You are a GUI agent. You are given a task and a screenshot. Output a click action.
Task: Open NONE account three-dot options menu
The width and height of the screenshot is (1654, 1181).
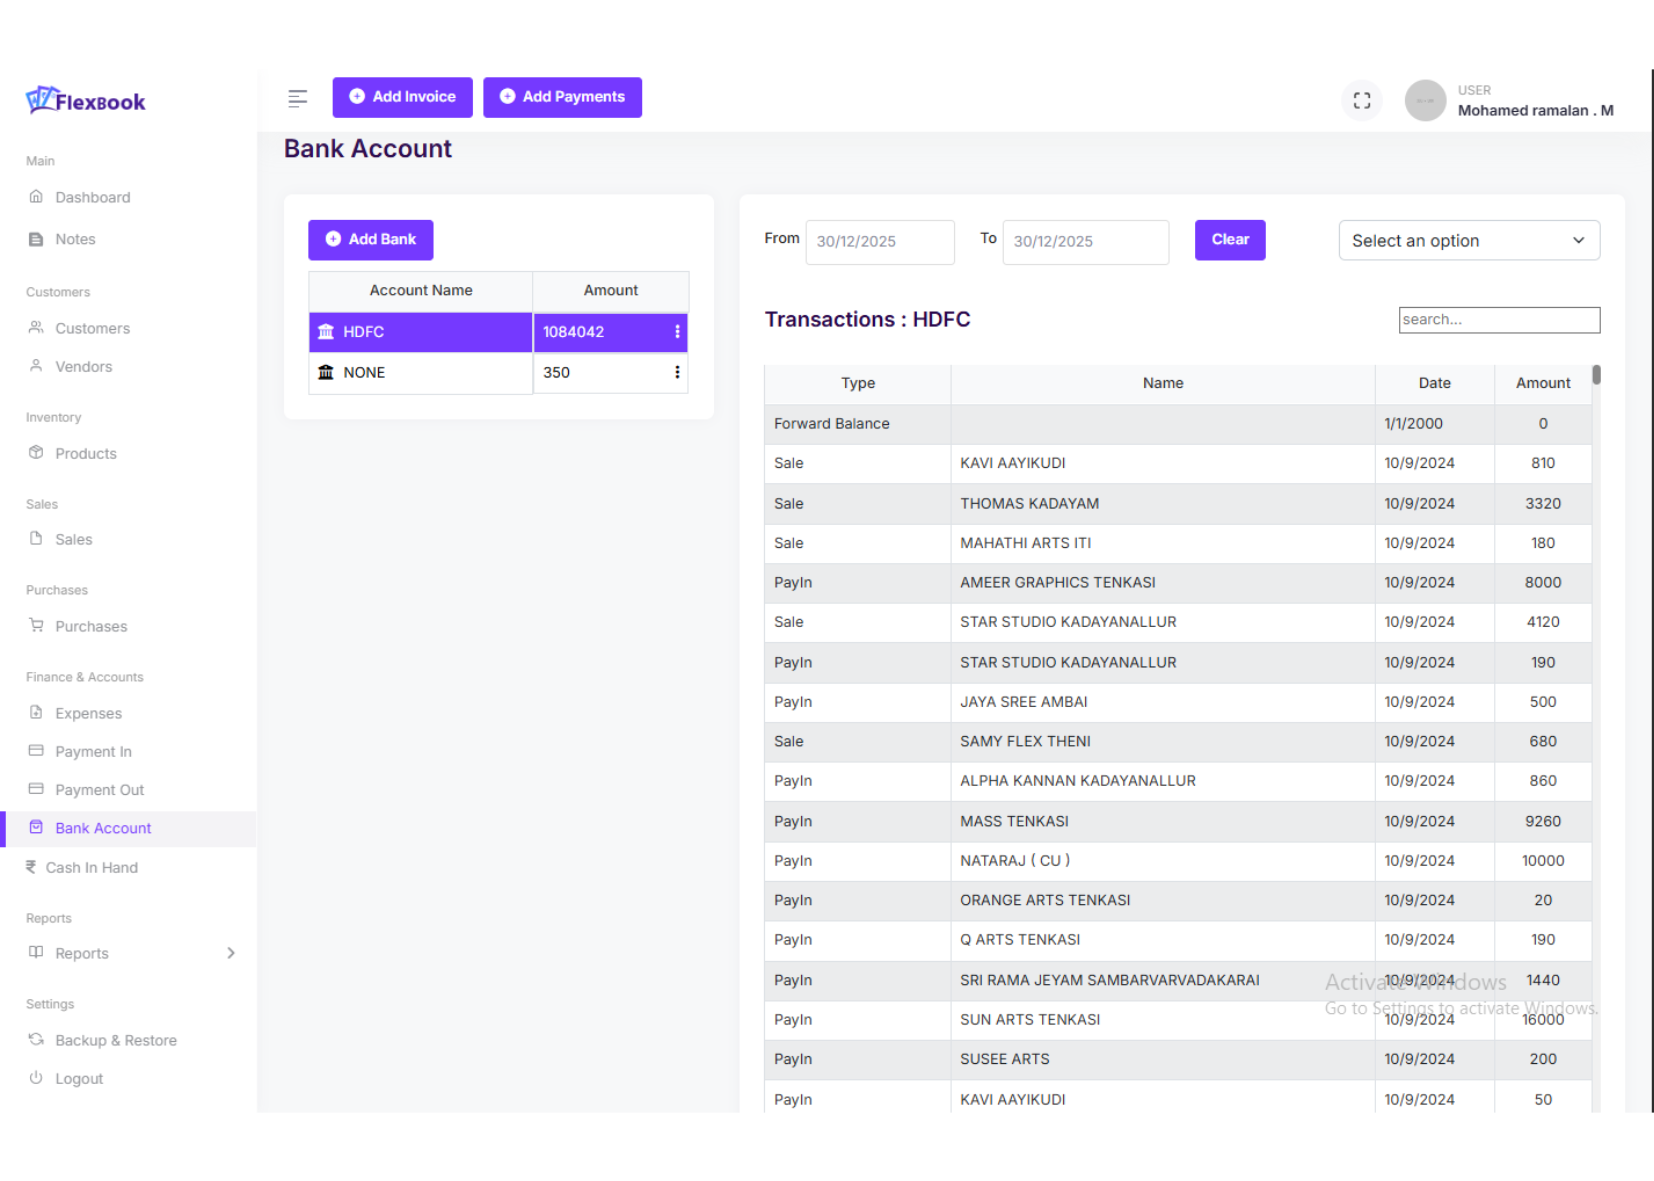[x=677, y=372]
